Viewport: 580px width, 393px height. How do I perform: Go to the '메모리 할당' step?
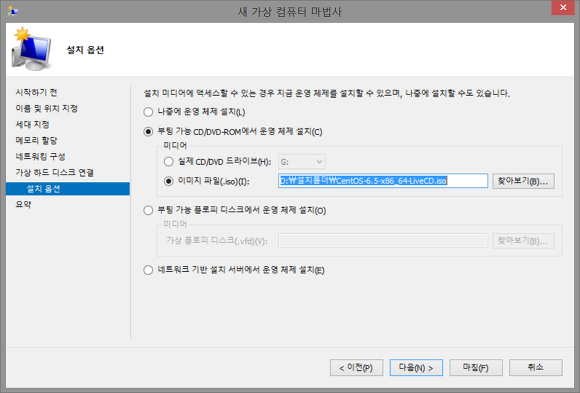pyautogui.click(x=36, y=140)
